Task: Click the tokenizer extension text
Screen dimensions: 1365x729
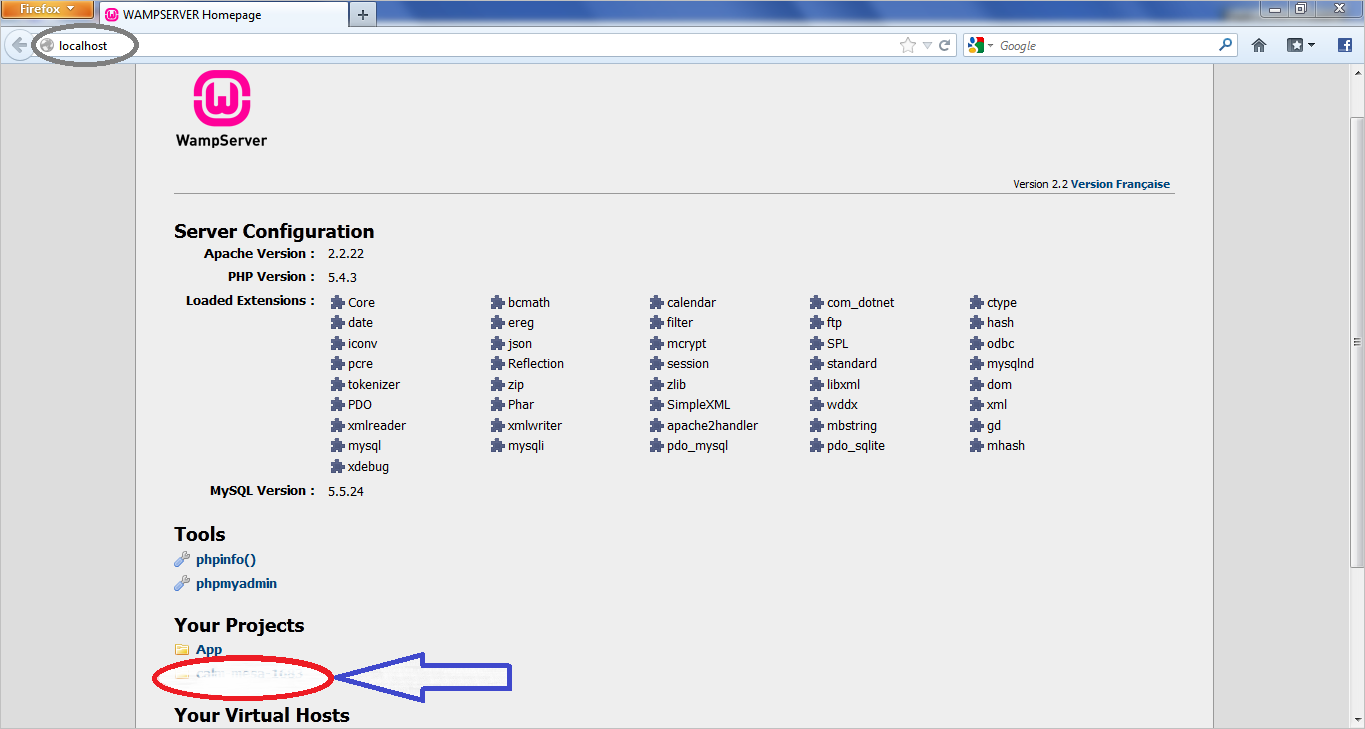Action: (x=374, y=385)
